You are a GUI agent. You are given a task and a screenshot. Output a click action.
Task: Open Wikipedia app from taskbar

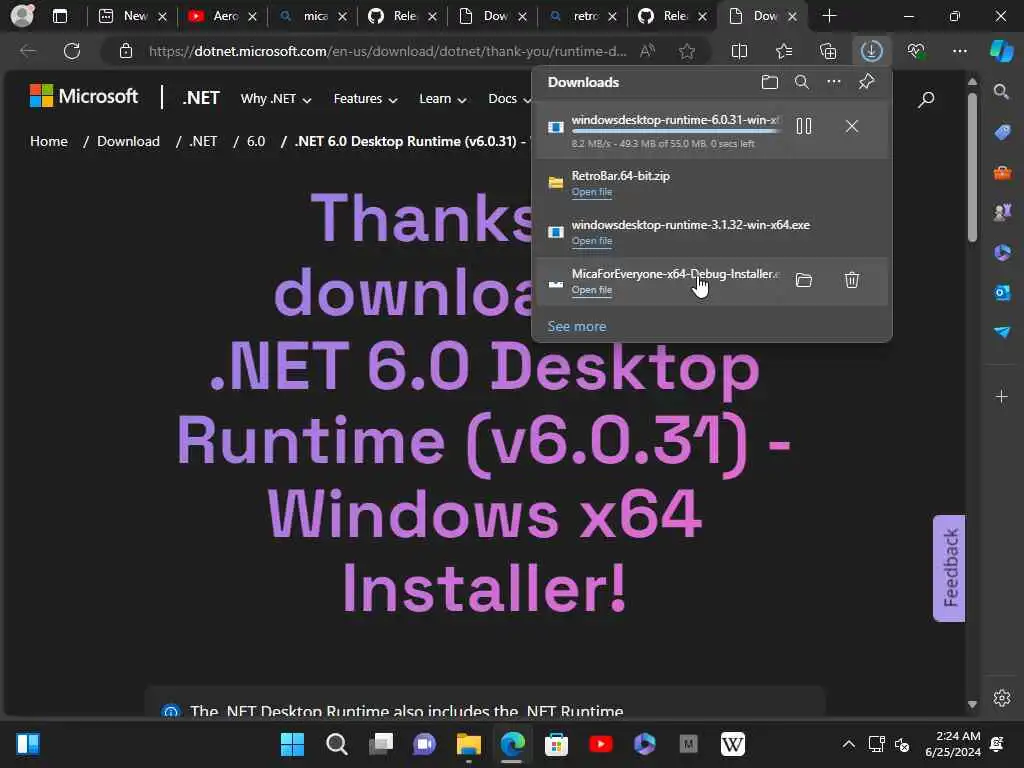(x=733, y=744)
